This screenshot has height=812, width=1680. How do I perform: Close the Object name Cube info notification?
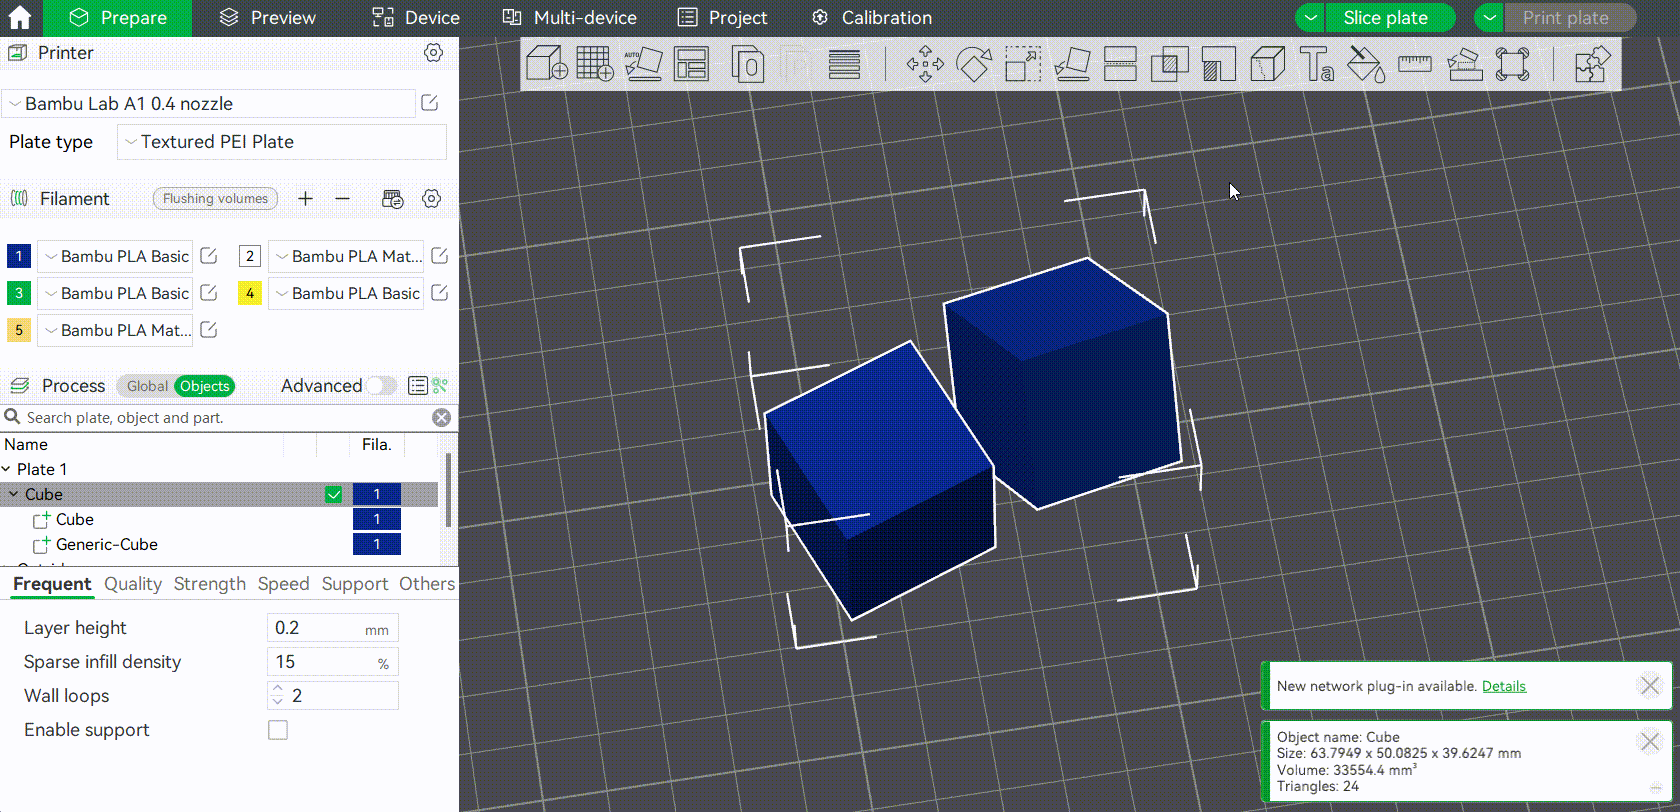click(1650, 741)
